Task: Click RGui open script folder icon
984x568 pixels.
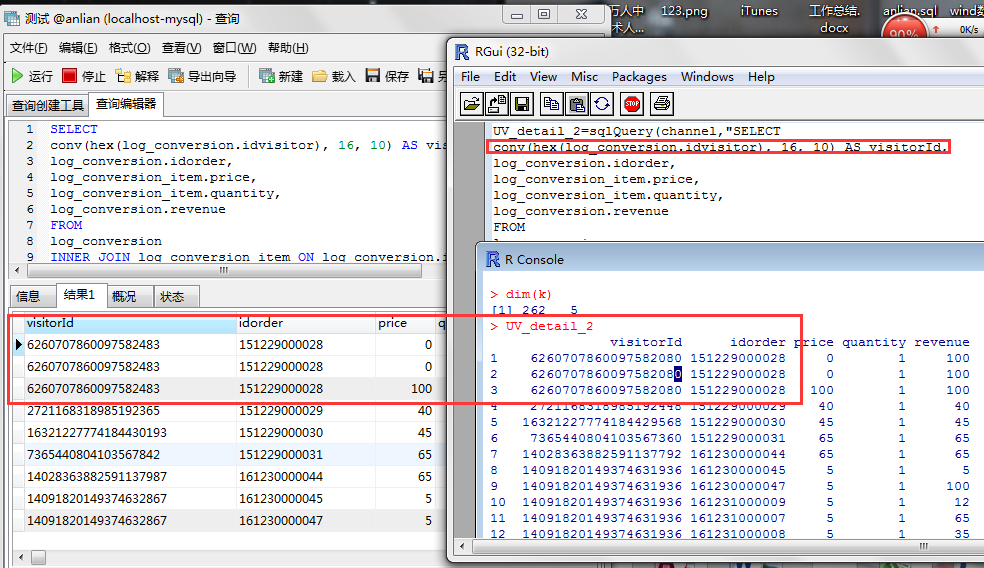Action: tap(472, 103)
